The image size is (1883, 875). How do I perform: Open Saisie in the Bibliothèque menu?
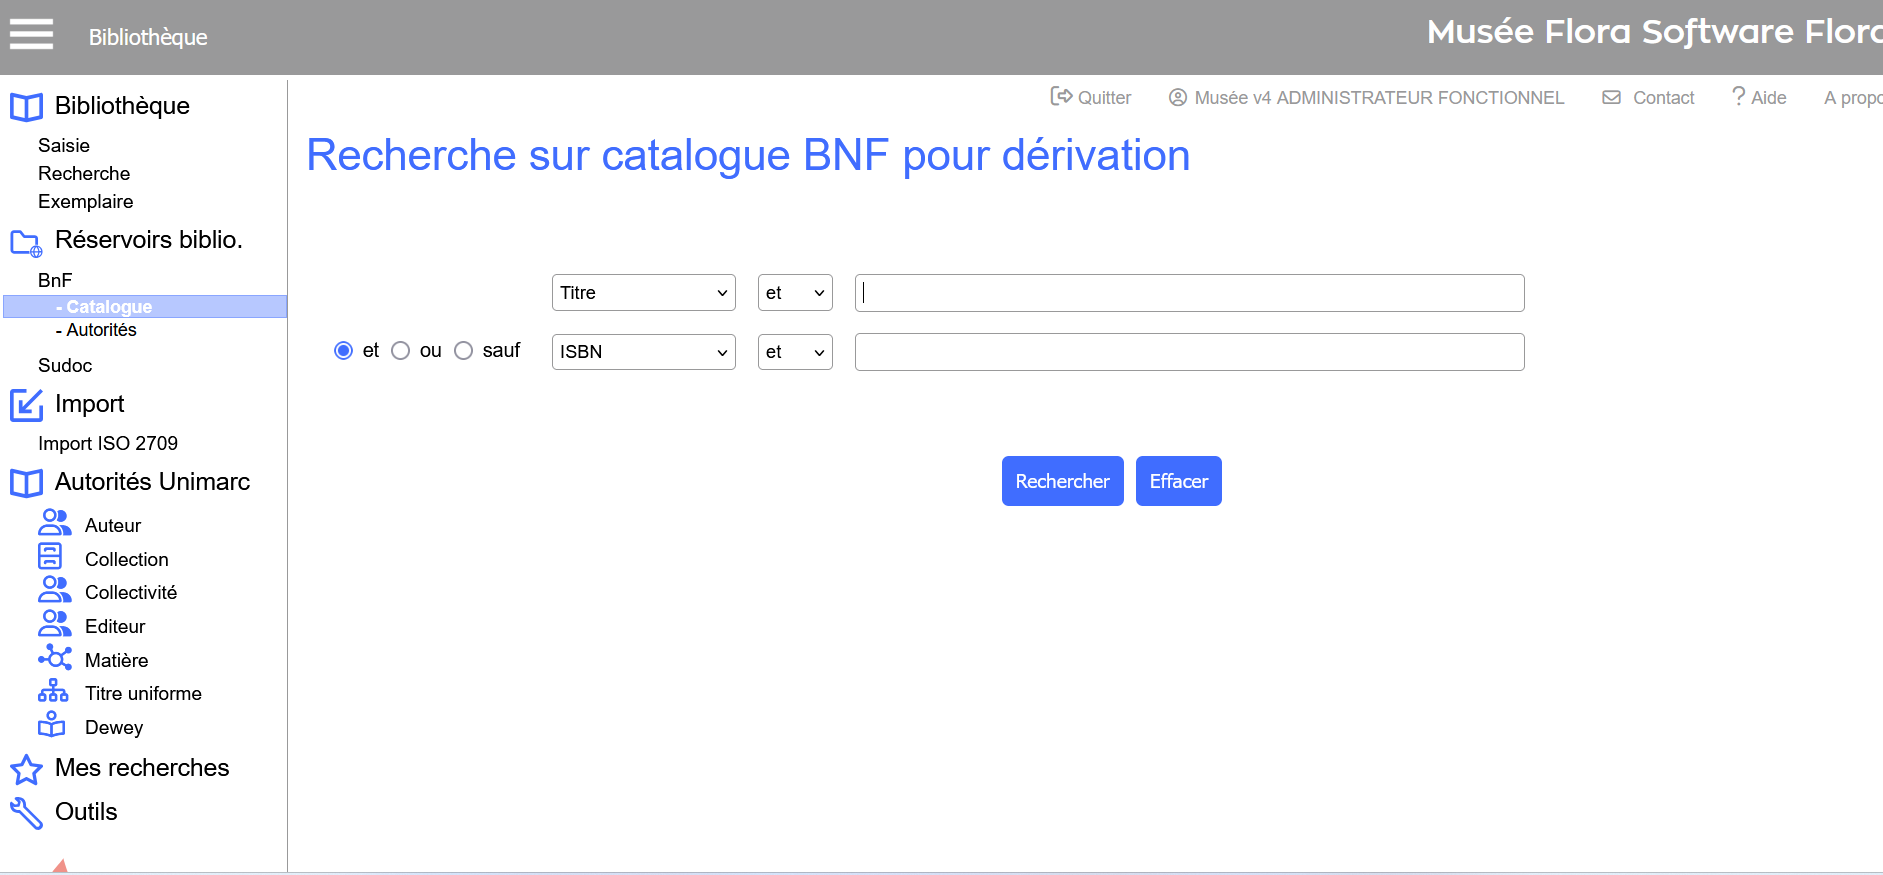tap(64, 146)
